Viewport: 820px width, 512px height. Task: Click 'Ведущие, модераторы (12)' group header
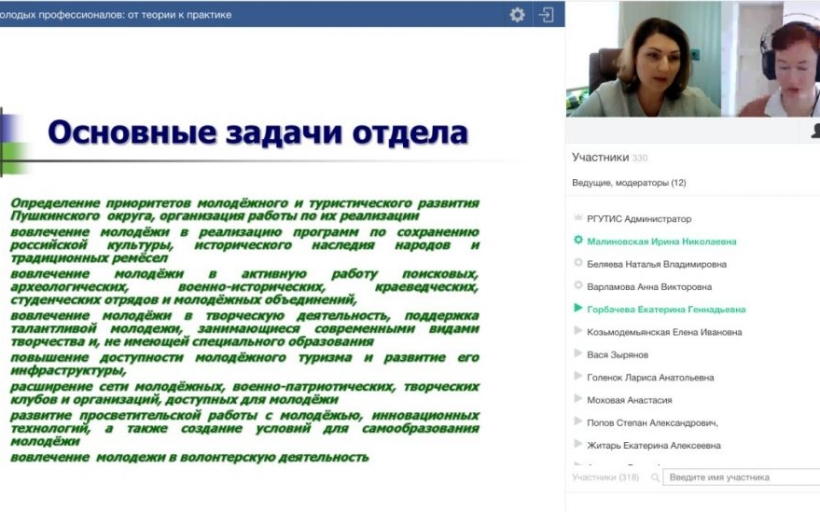(629, 183)
